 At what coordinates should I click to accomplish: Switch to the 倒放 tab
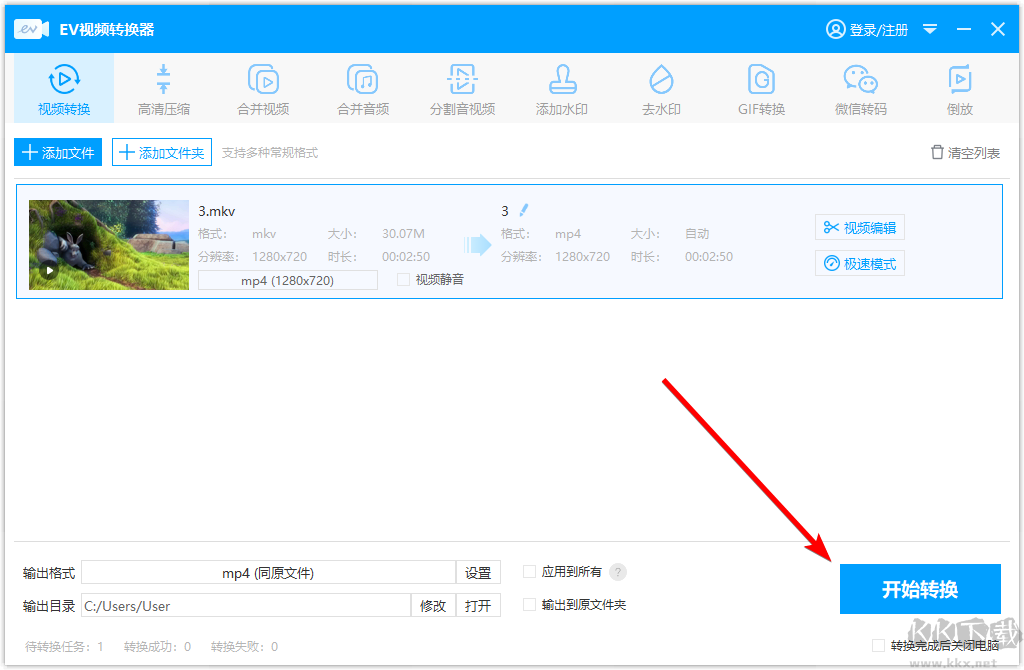(x=959, y=88)
